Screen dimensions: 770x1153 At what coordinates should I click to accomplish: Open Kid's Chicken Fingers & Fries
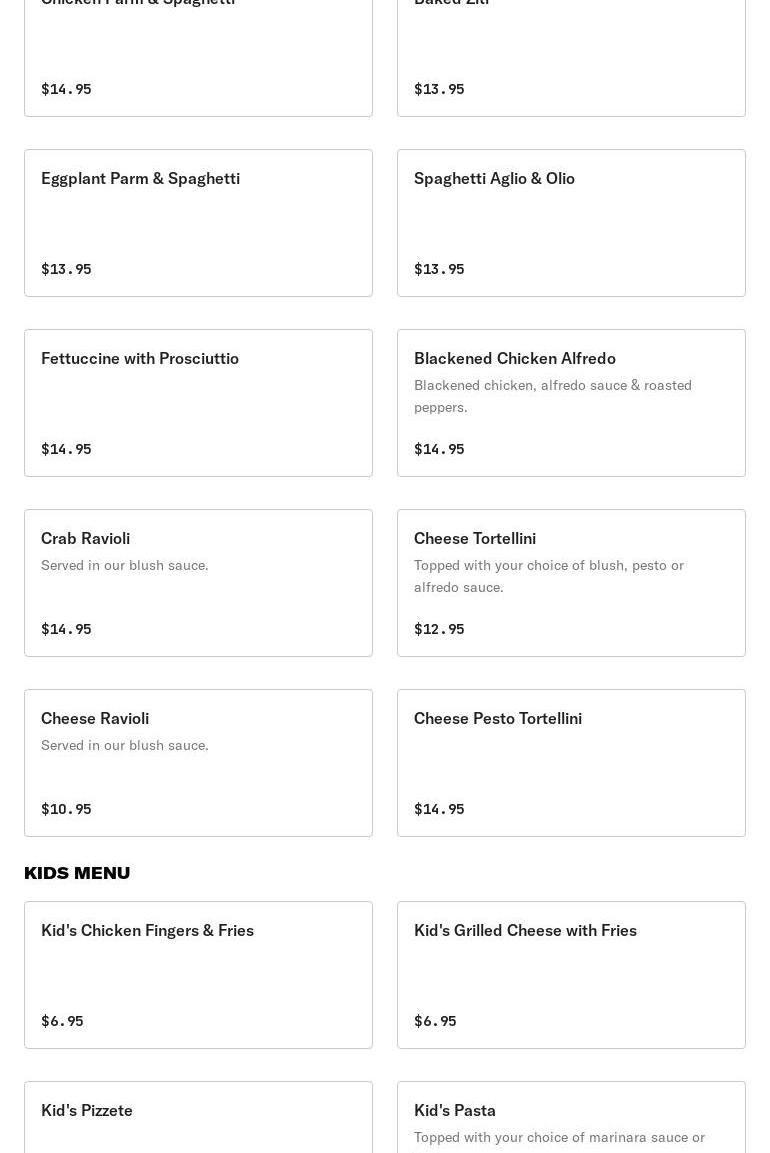click(198, 975)
